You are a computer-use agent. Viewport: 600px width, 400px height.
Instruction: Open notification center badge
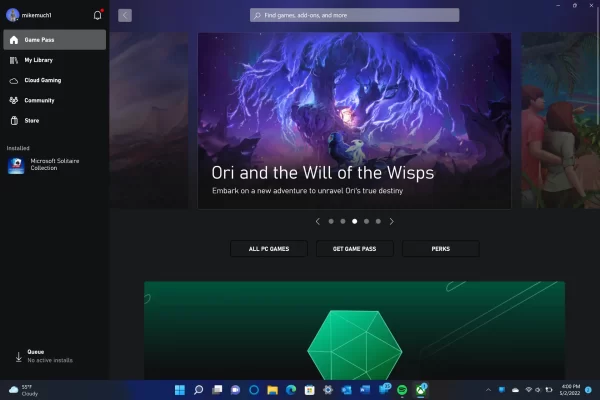pyautogui.click(x=589, y=390)
